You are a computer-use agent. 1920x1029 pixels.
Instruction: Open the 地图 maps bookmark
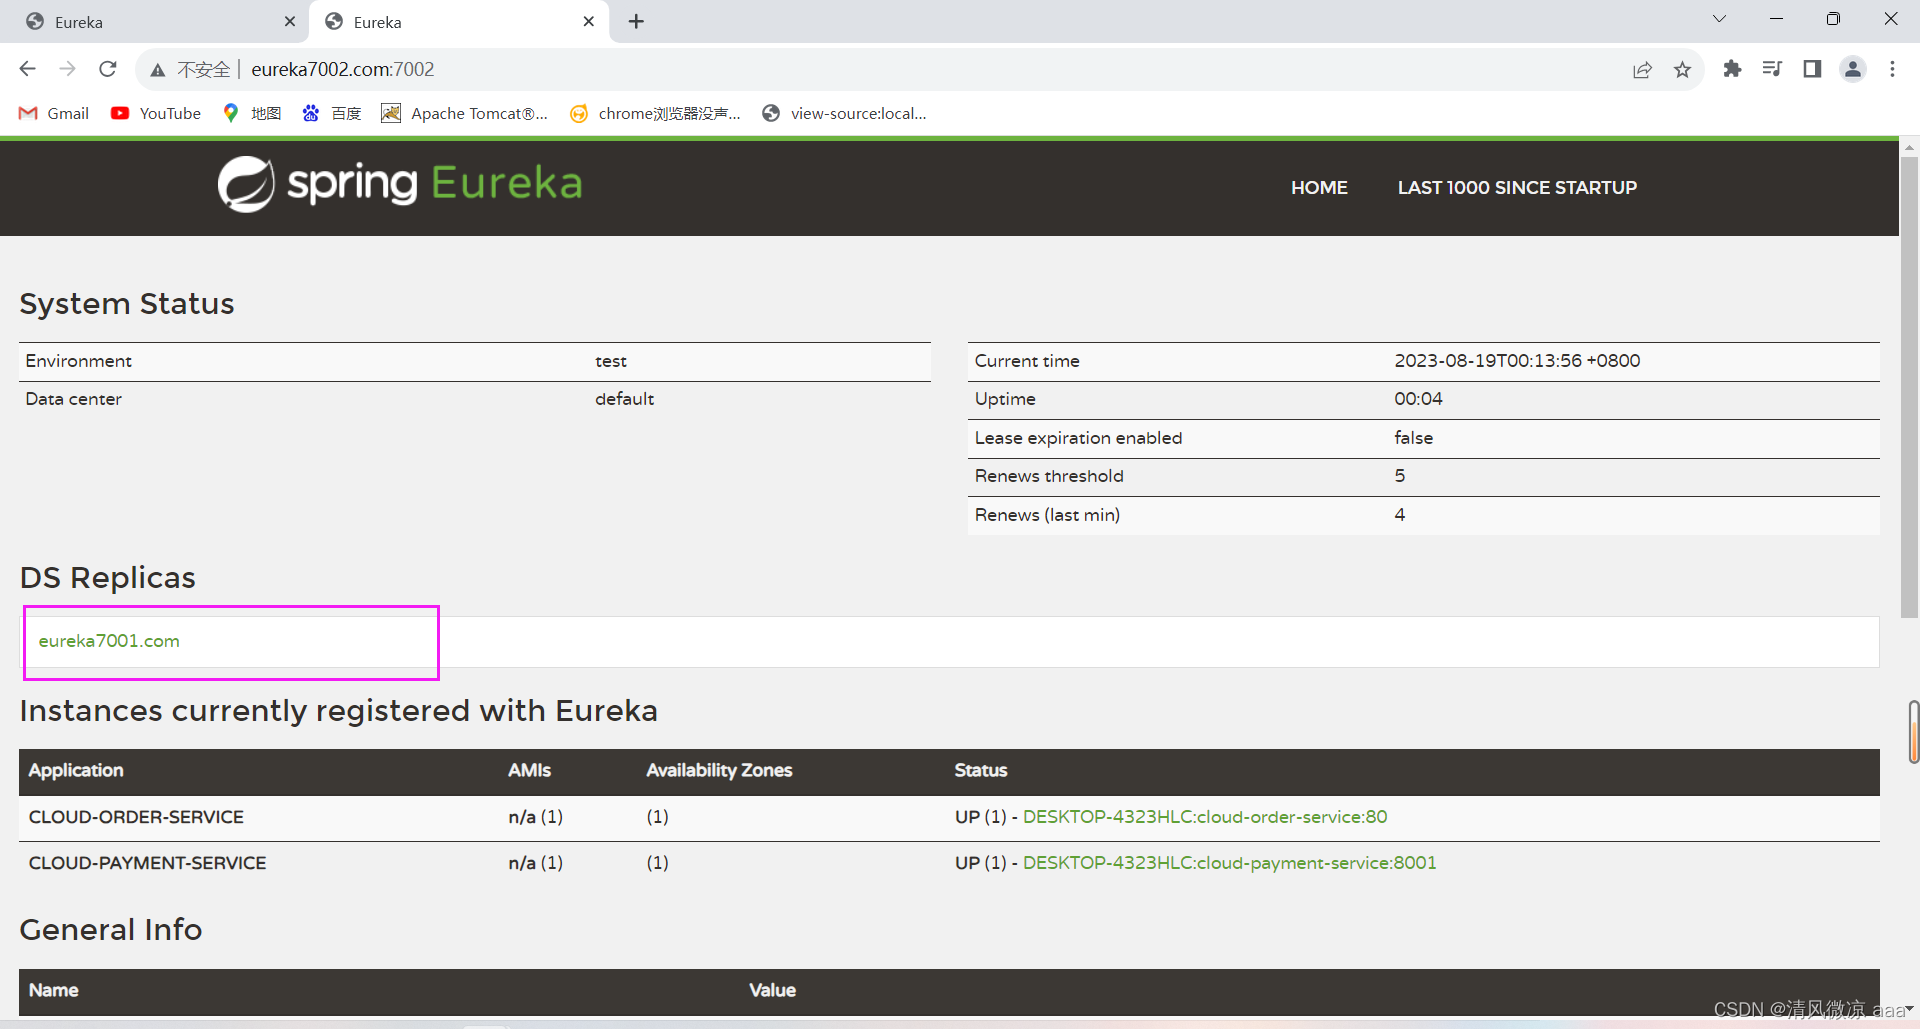pyautogui.click(x=252, y=113)
